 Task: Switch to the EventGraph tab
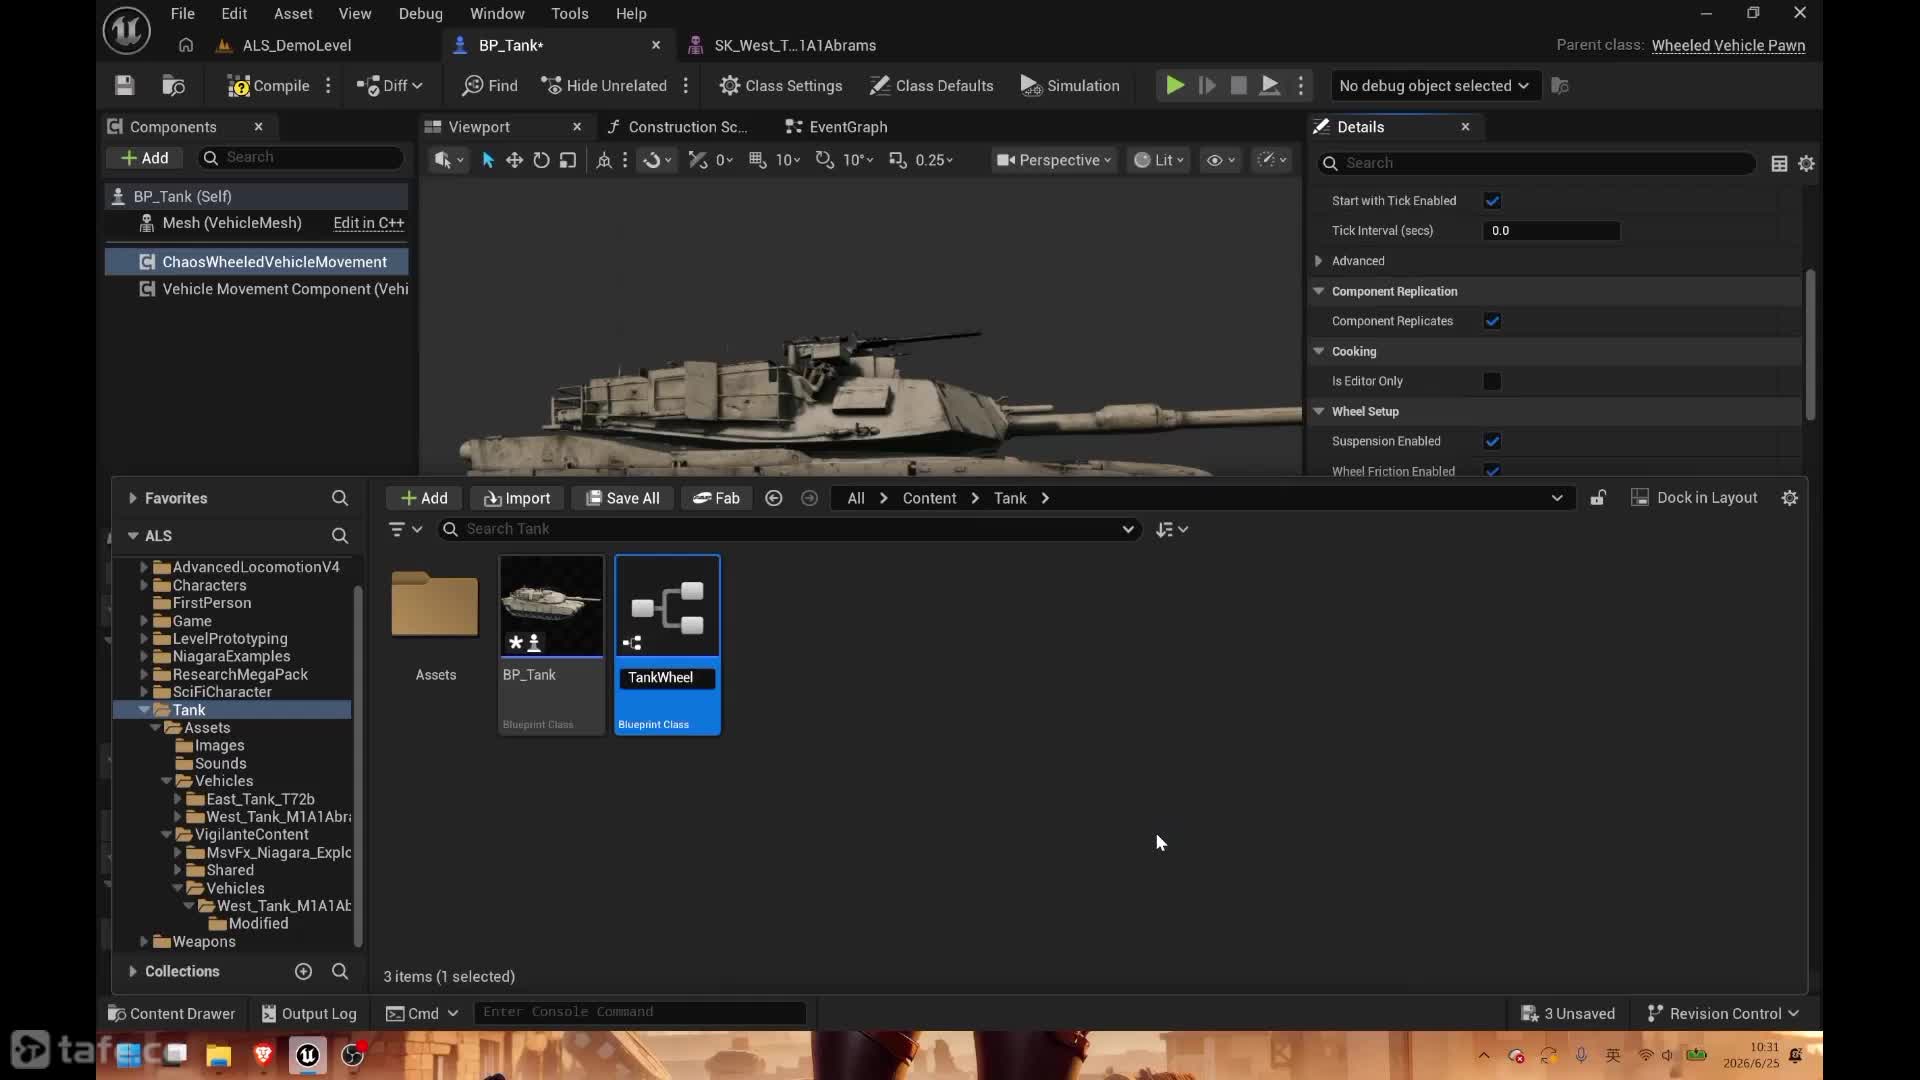(837, 127)
